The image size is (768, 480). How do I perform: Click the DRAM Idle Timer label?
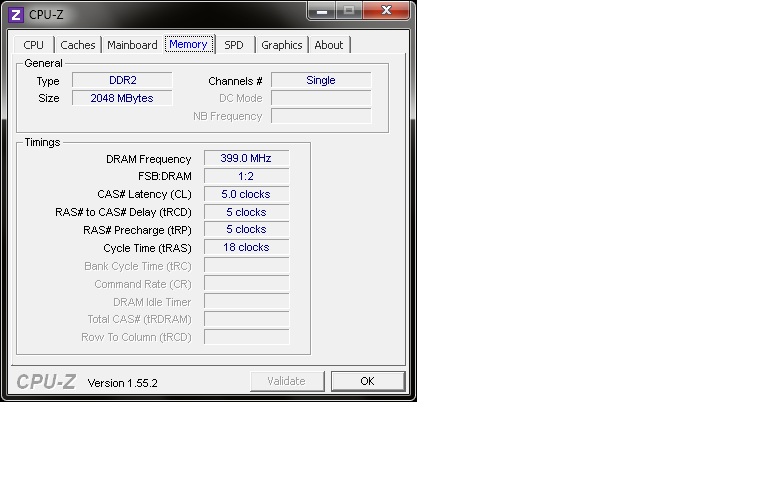coord(152,302)
